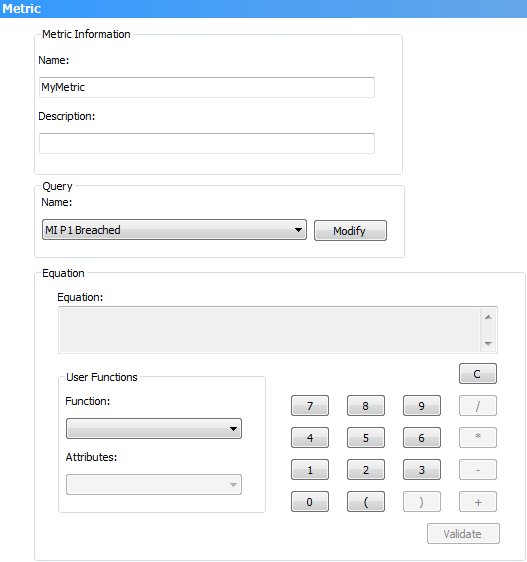Open the Attributes dropdown
Screen dimensions: 527x562
(x=154, y=485)
